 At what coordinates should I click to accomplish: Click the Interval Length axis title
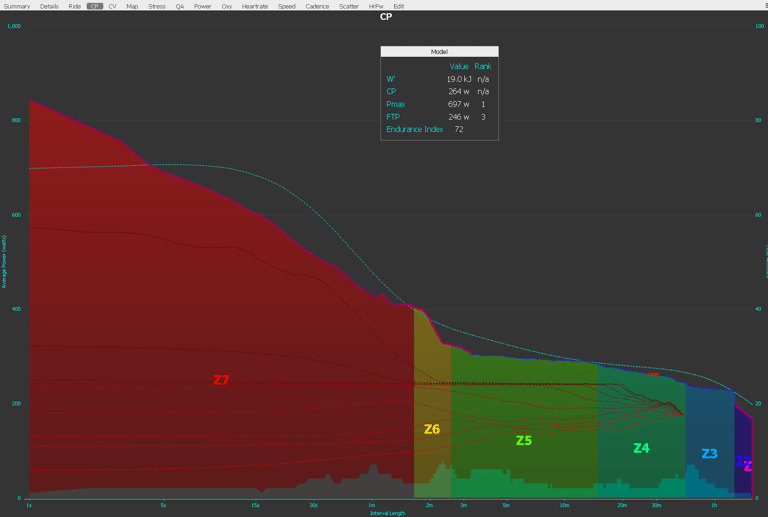pyautogui.click(x=387, y=513)
